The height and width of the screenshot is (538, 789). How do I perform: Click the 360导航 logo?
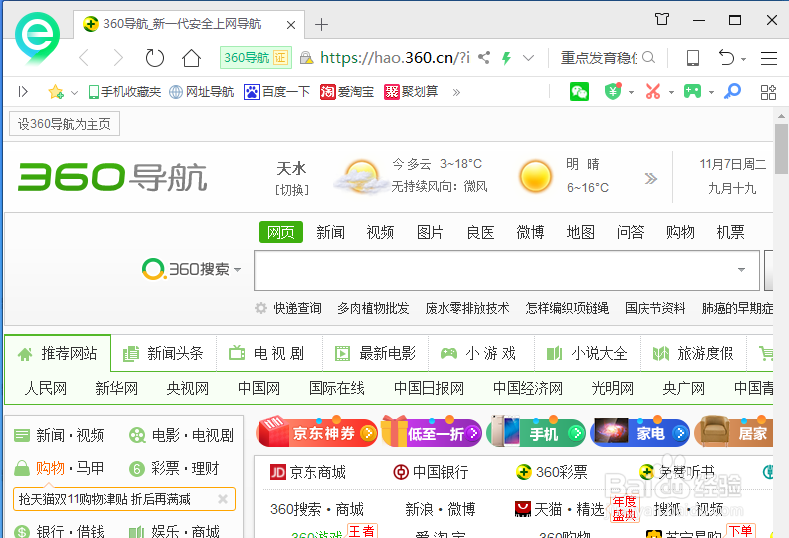click(112, 177)
